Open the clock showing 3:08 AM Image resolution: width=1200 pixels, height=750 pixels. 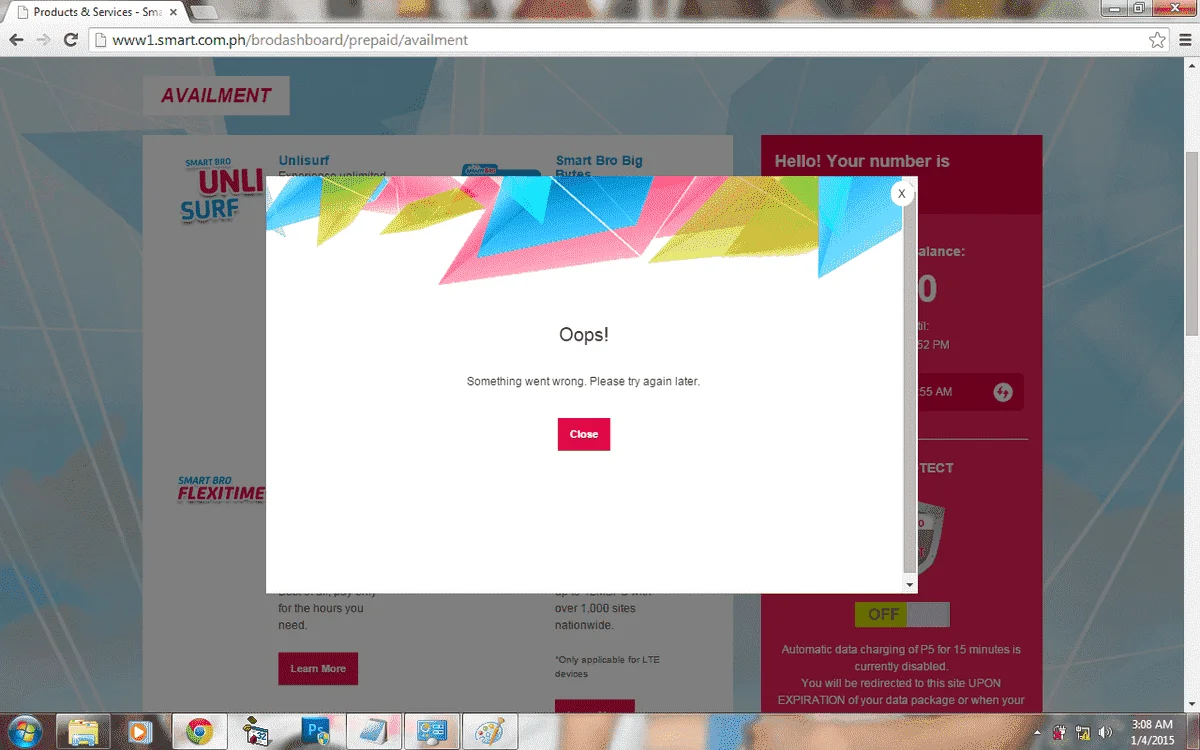coord(1154,731)
